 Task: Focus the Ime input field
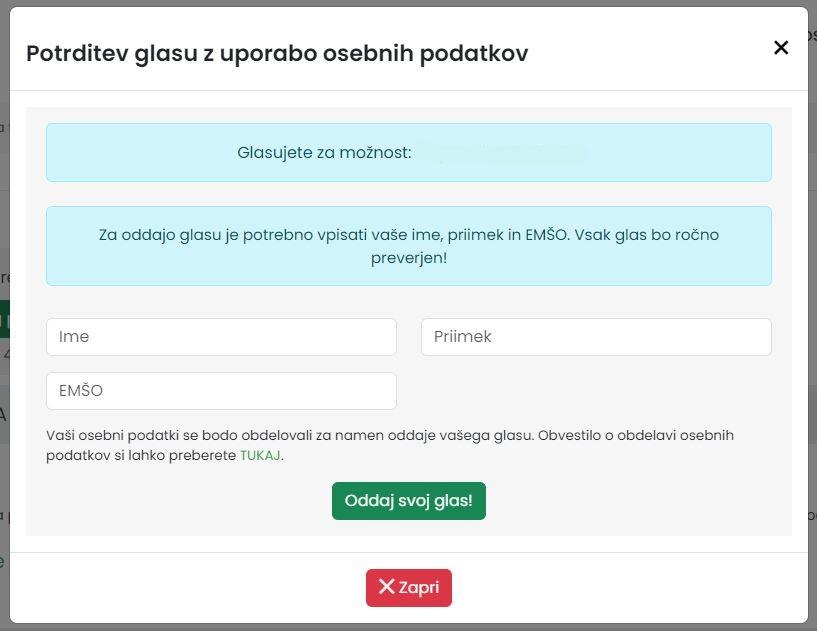pyautogui.click(x=221, y=337)
